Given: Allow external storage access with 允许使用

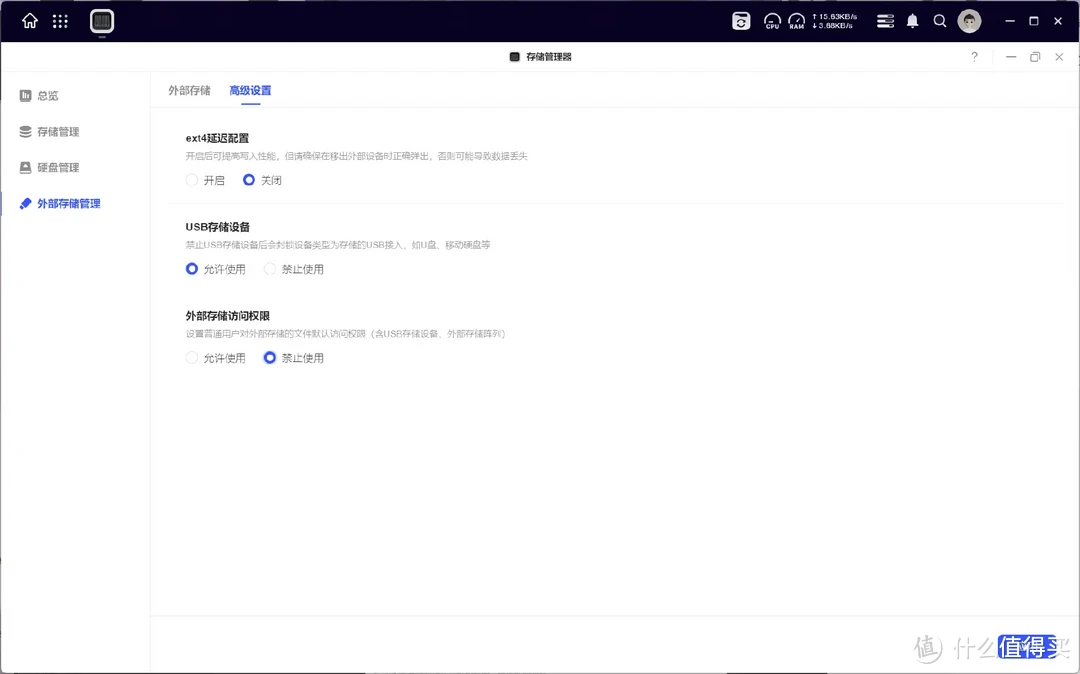Looking at the screenshot, I should pos(191,357).
